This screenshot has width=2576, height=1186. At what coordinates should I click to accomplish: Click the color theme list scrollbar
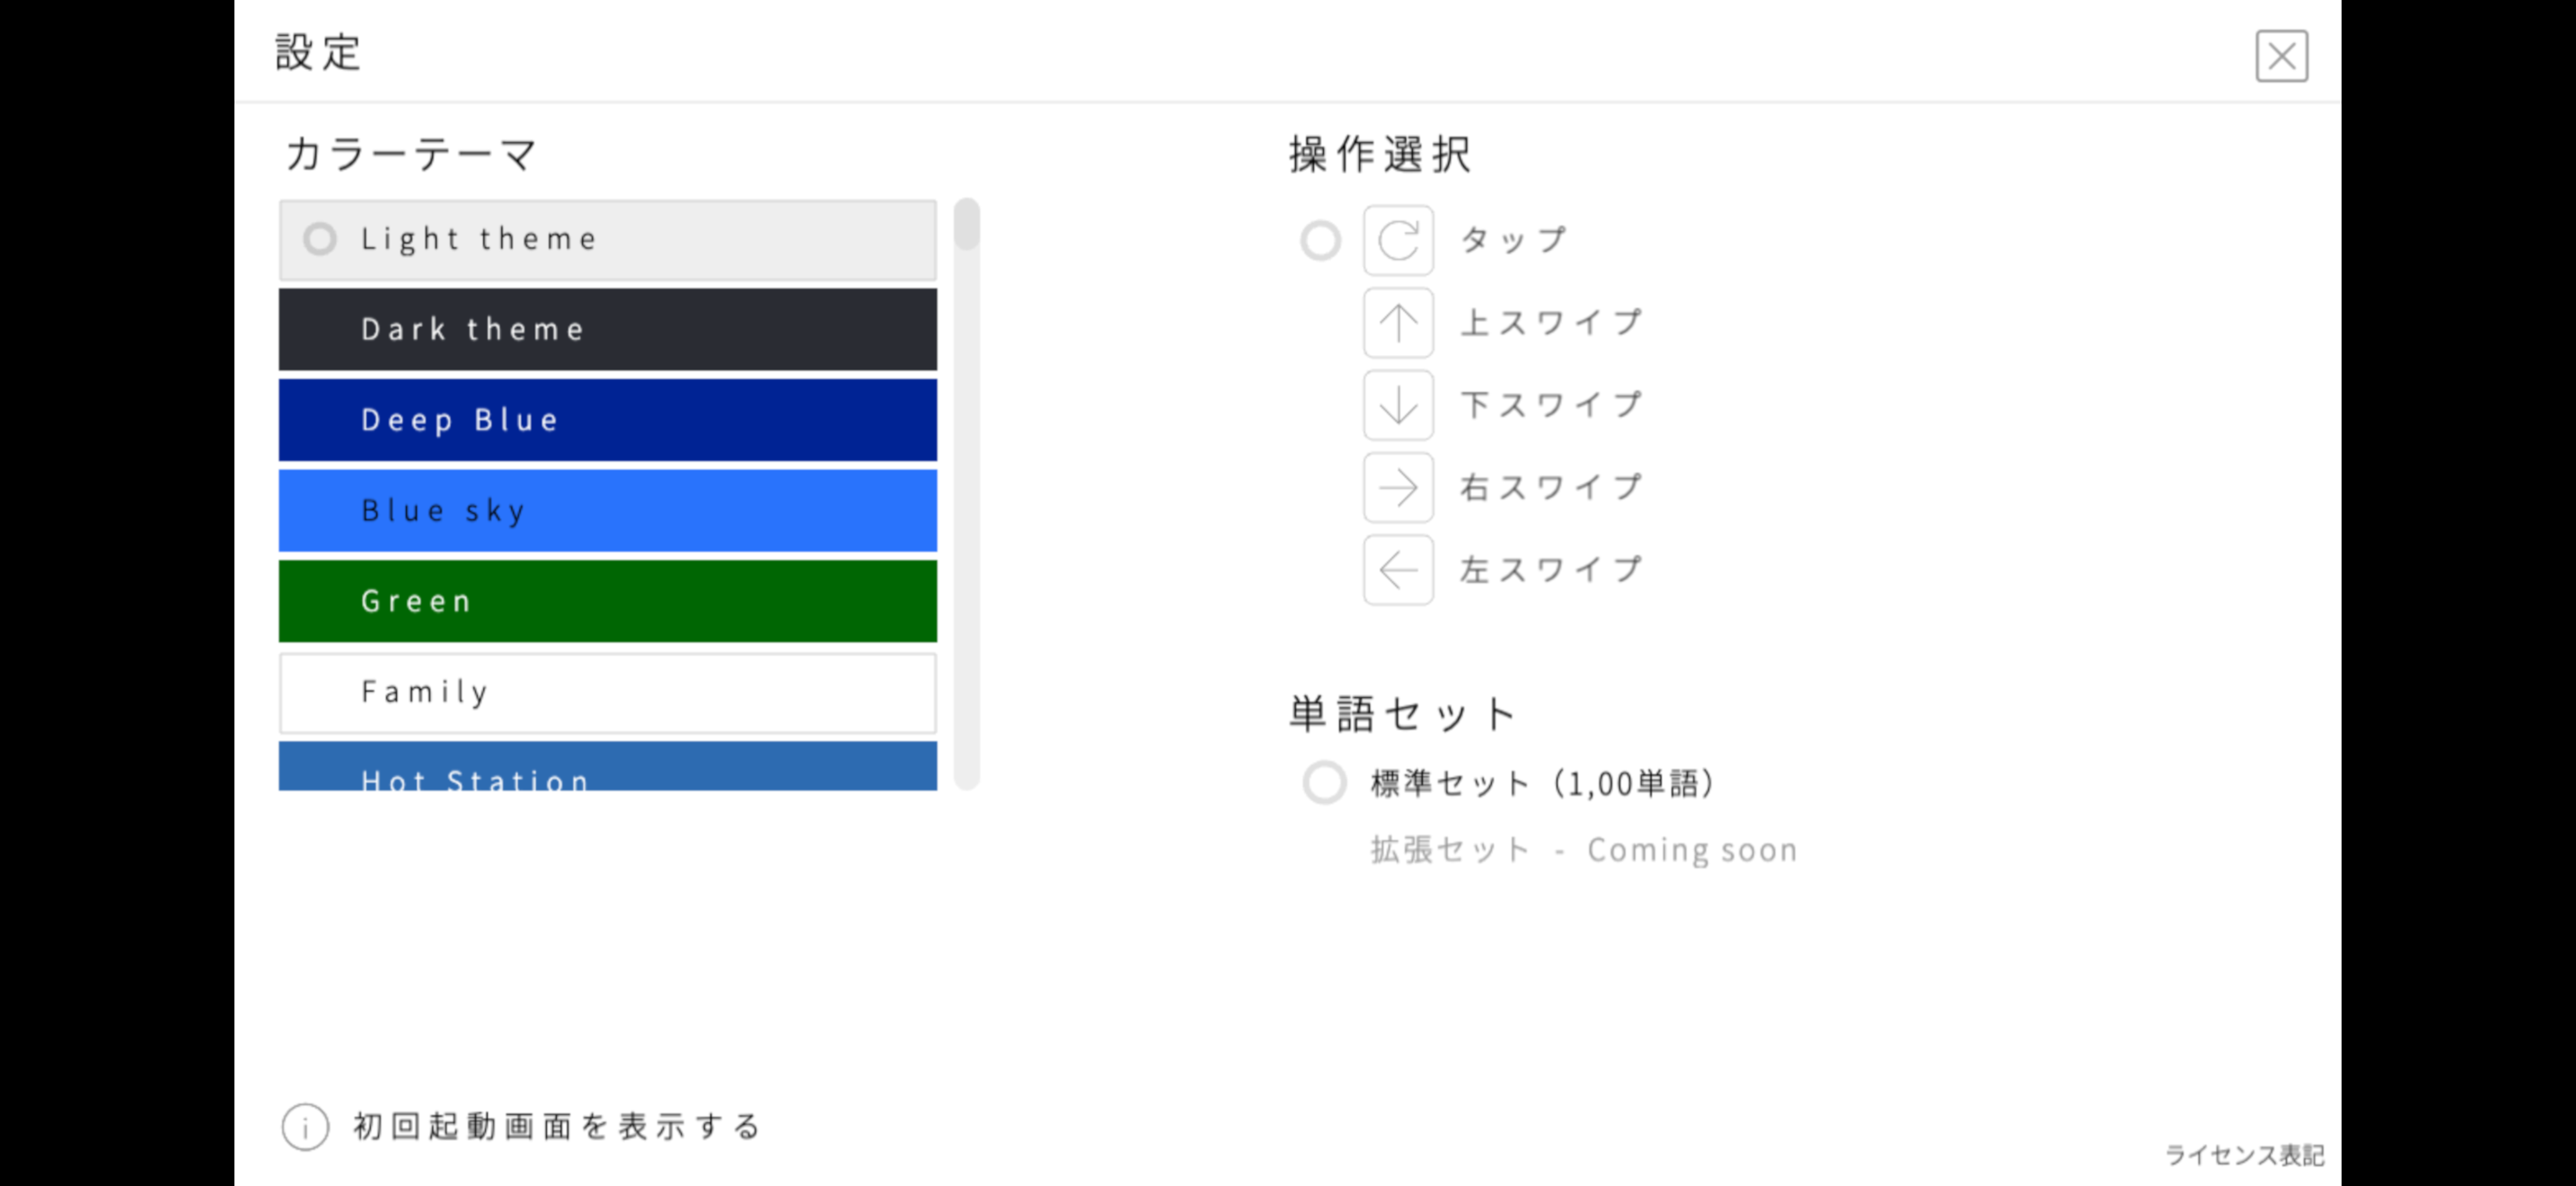pos(966,494)
